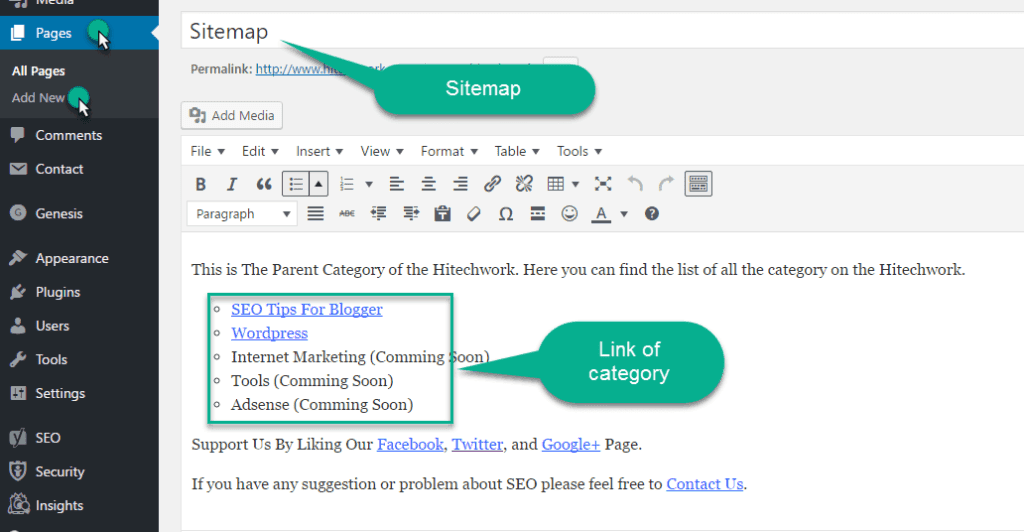Open bulleted list style options arrow
Screen dimensions: 1024x532
pos(318,184)
